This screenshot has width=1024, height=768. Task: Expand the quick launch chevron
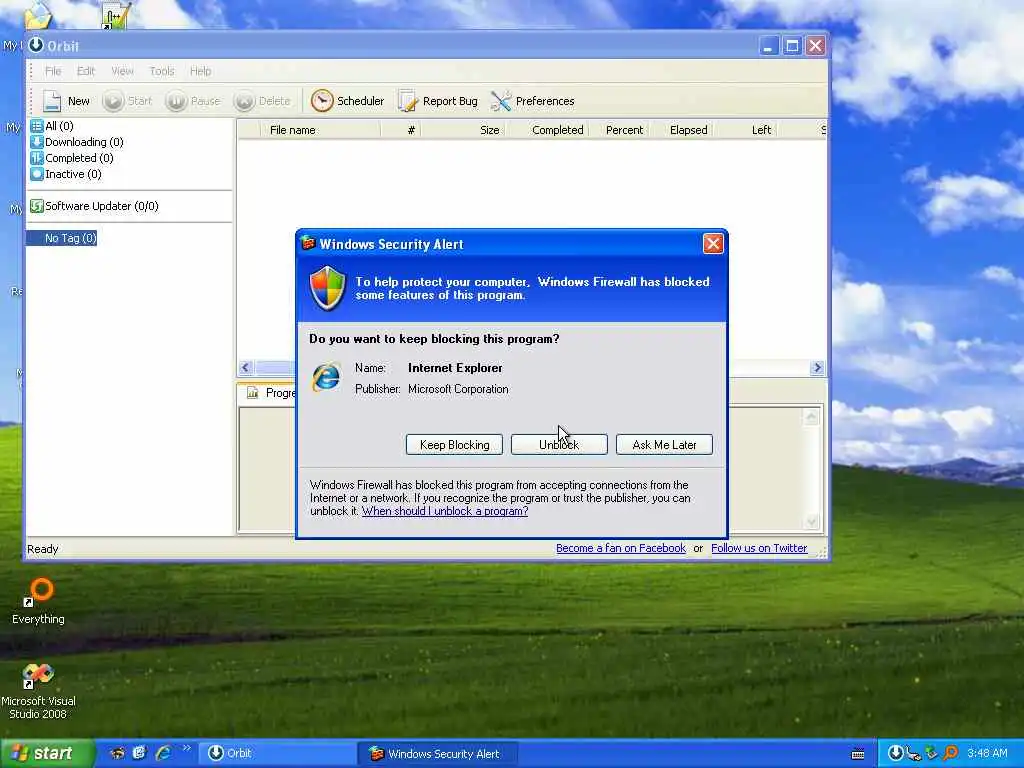(186, 749)
